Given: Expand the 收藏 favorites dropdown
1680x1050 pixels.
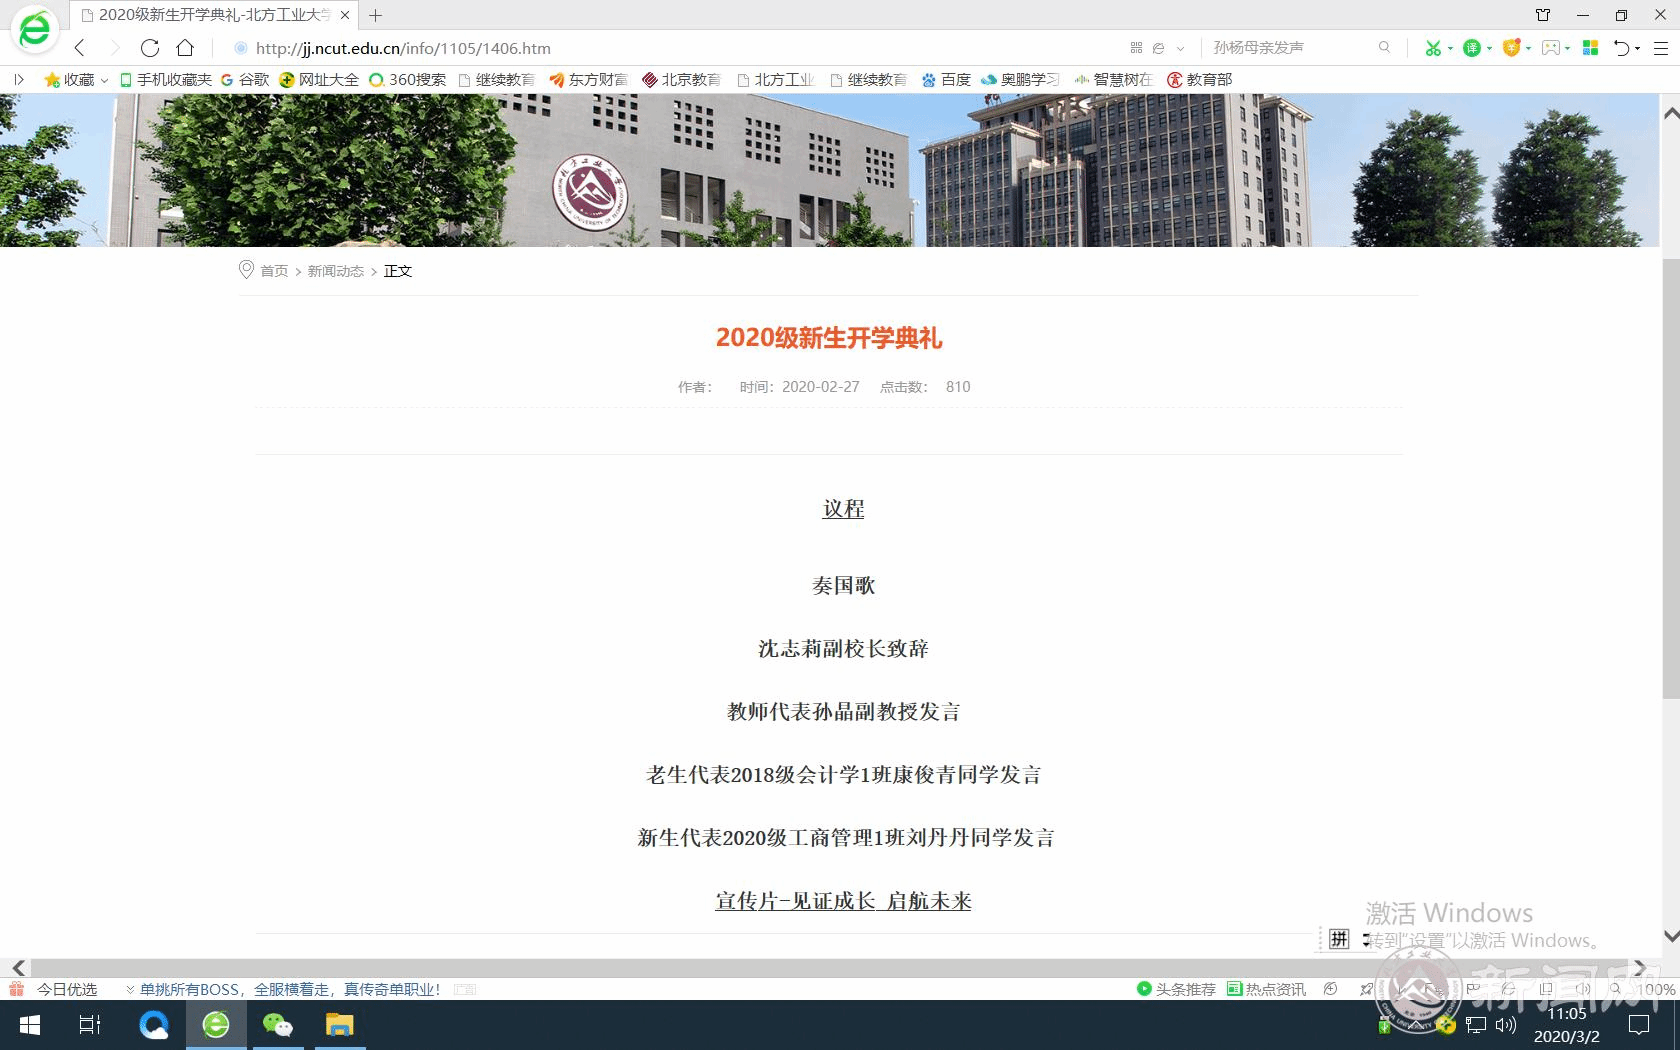Looking at the screenshot, I should pos(104,80).
